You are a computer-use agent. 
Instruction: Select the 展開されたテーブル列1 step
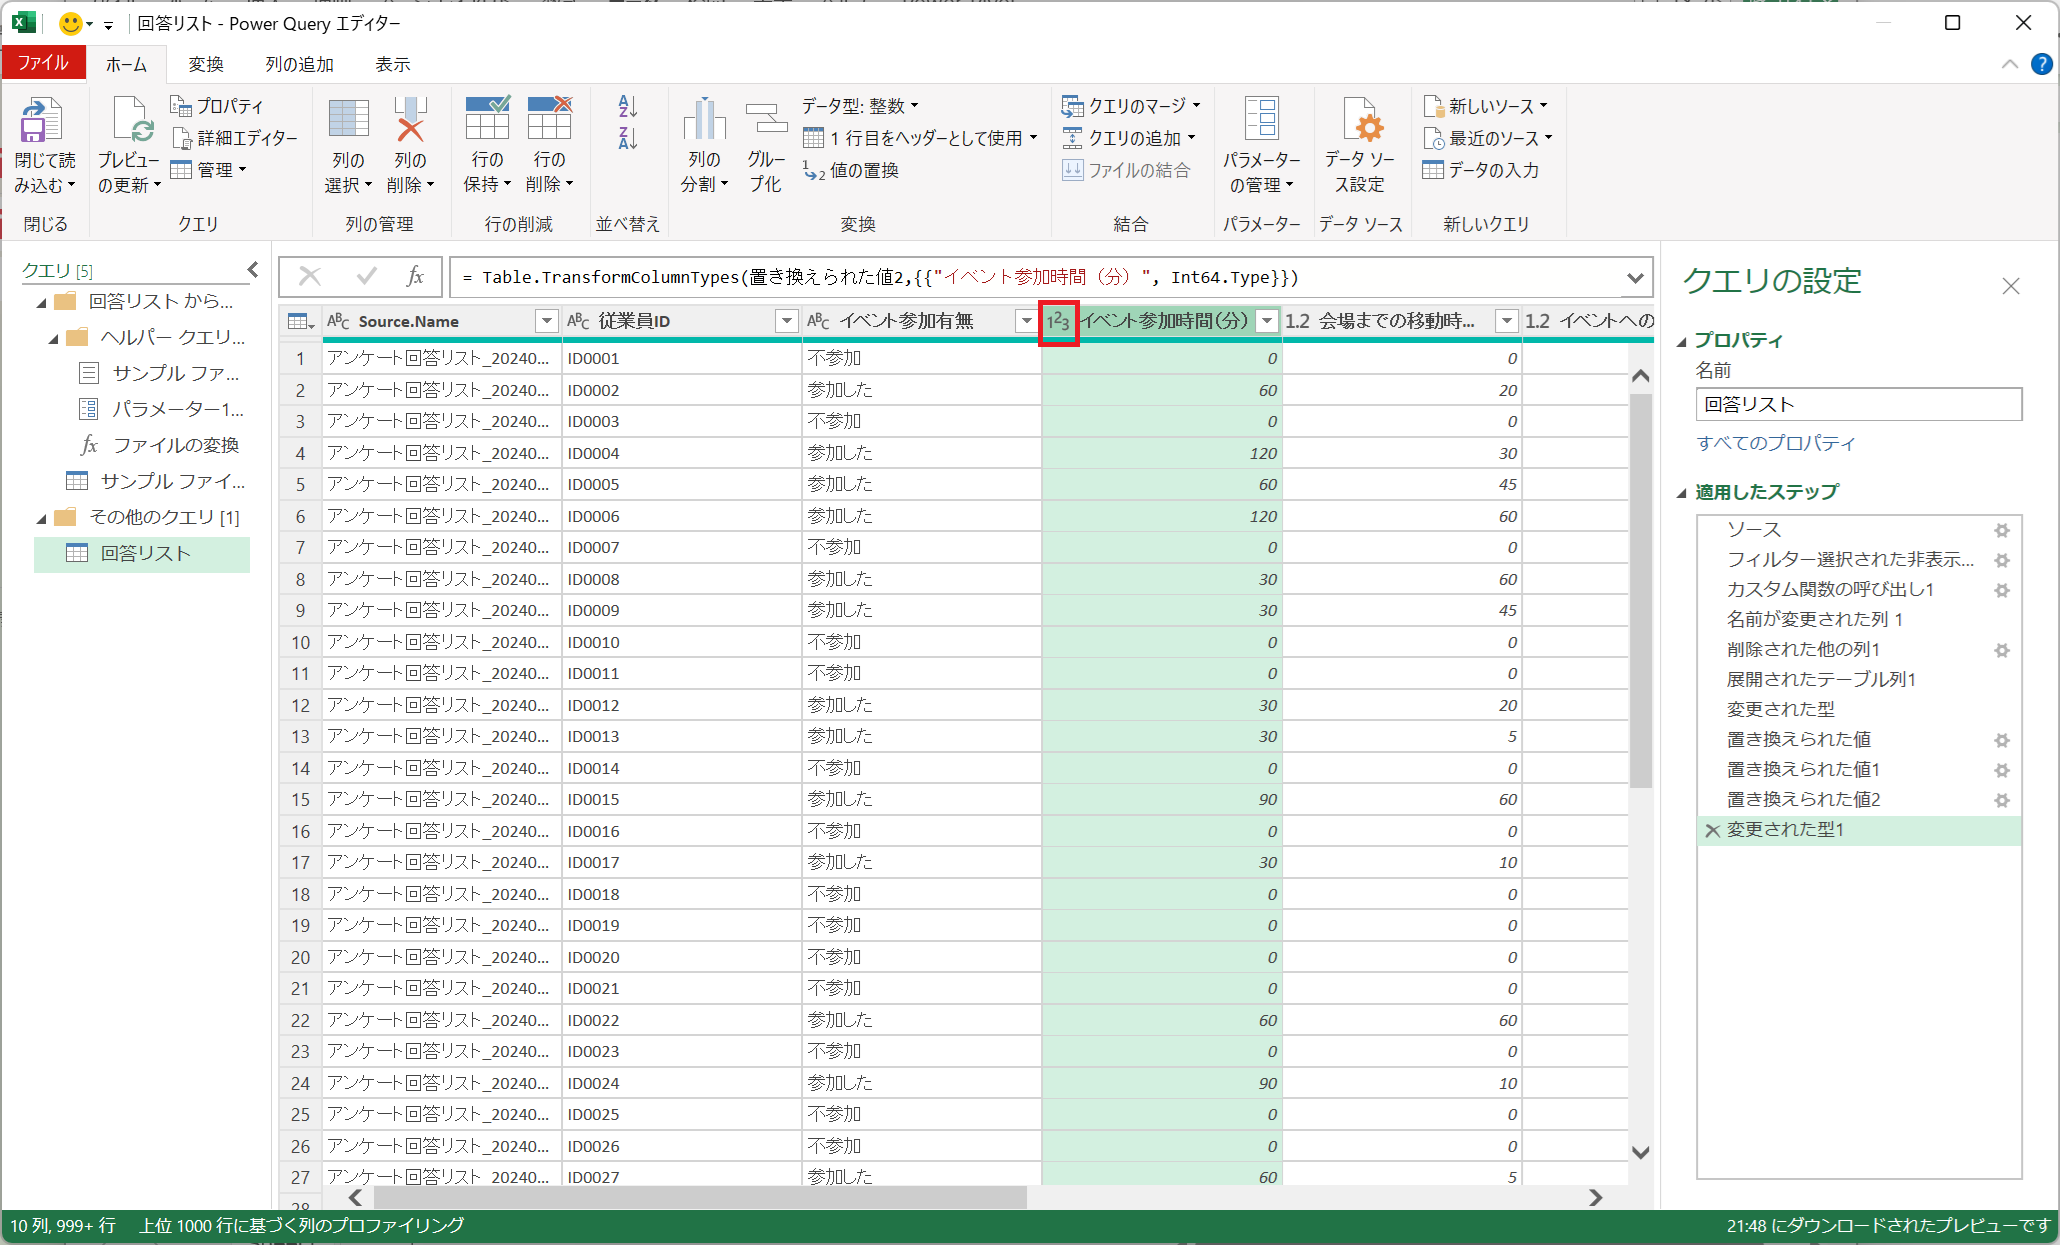[1821, 680]
